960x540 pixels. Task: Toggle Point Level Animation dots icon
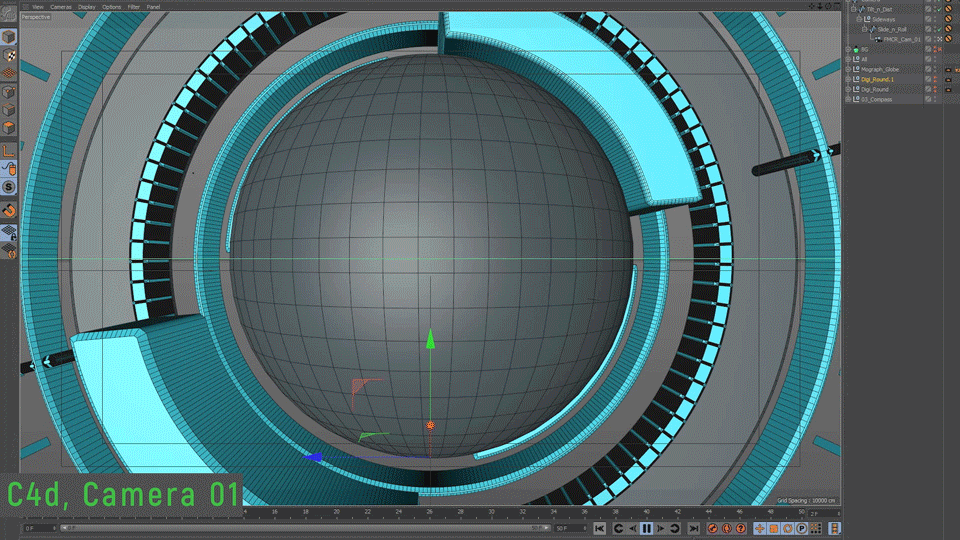816,528
